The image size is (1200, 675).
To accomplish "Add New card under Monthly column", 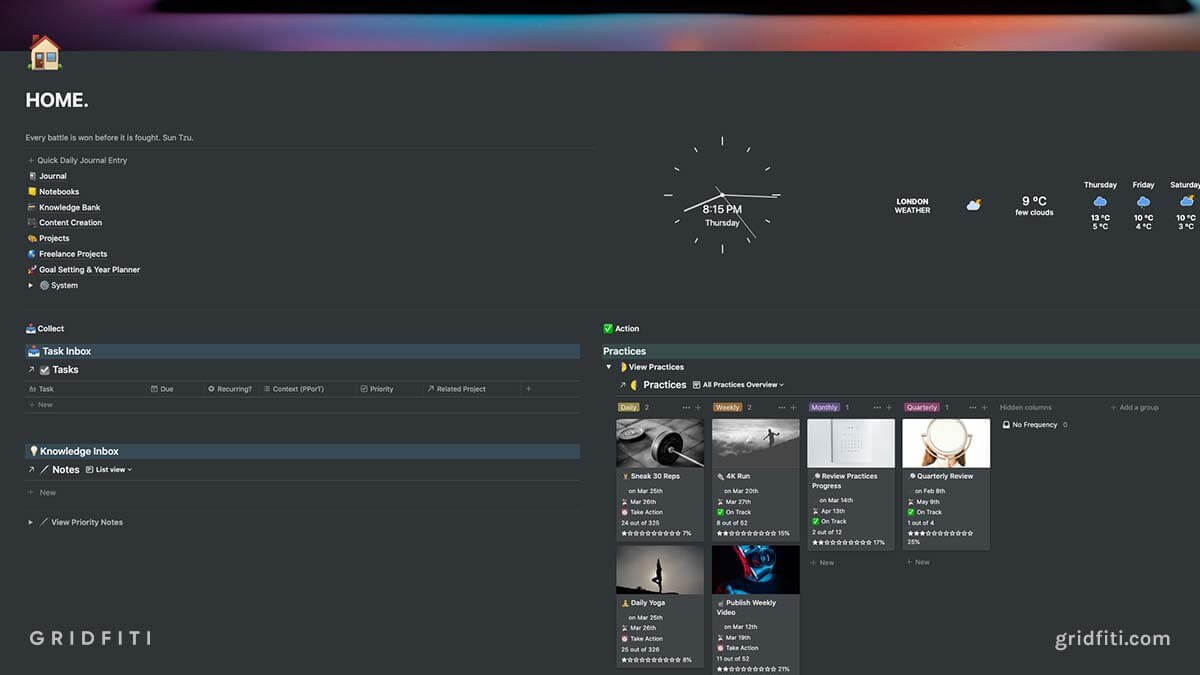I will (x=822, y=563).
